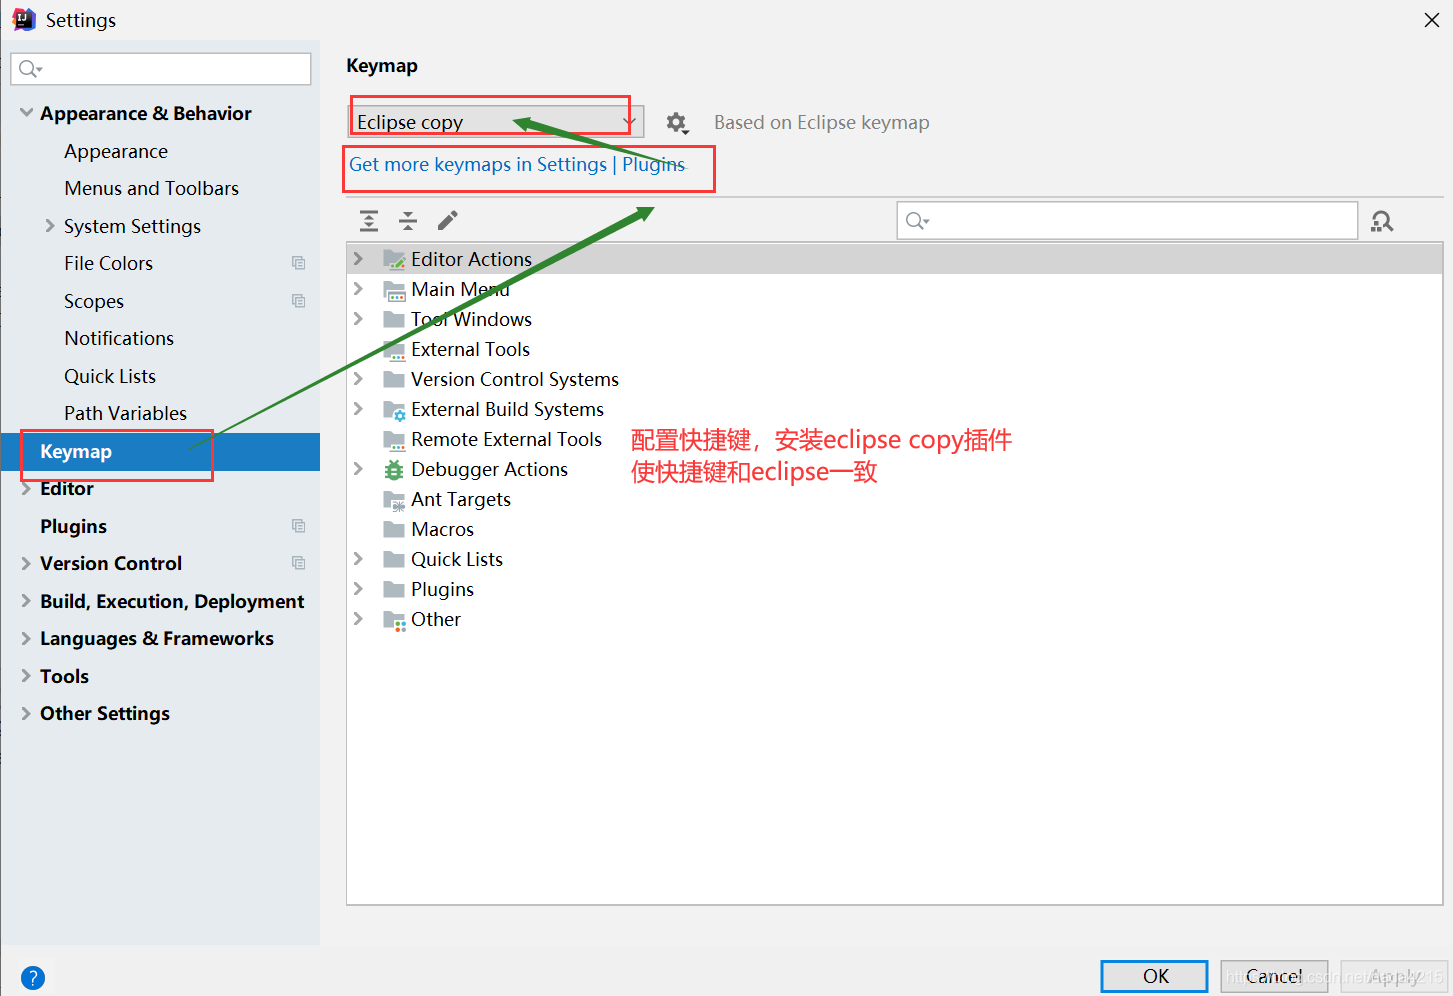Click the copy icon beside Version Control
Image resolution: width=1453 pixels, height=996 pixels.
coord(298,563)
